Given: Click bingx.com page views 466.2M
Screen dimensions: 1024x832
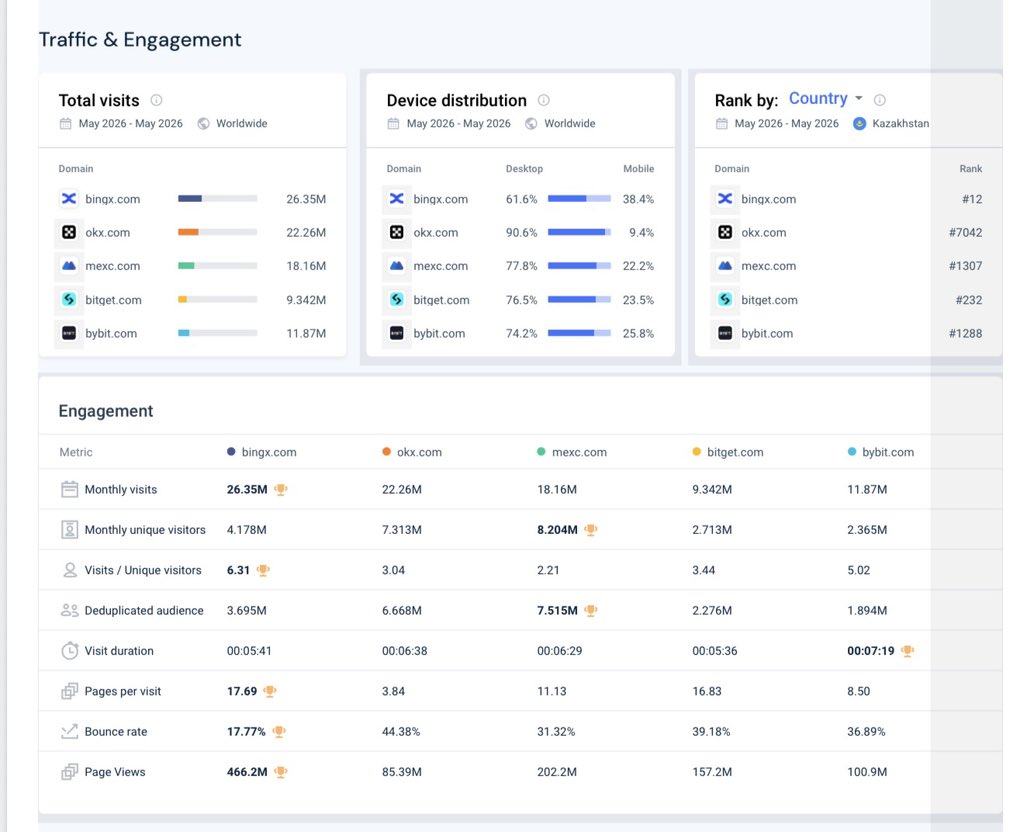Looking at the screenshot, I should pos(247,772).
